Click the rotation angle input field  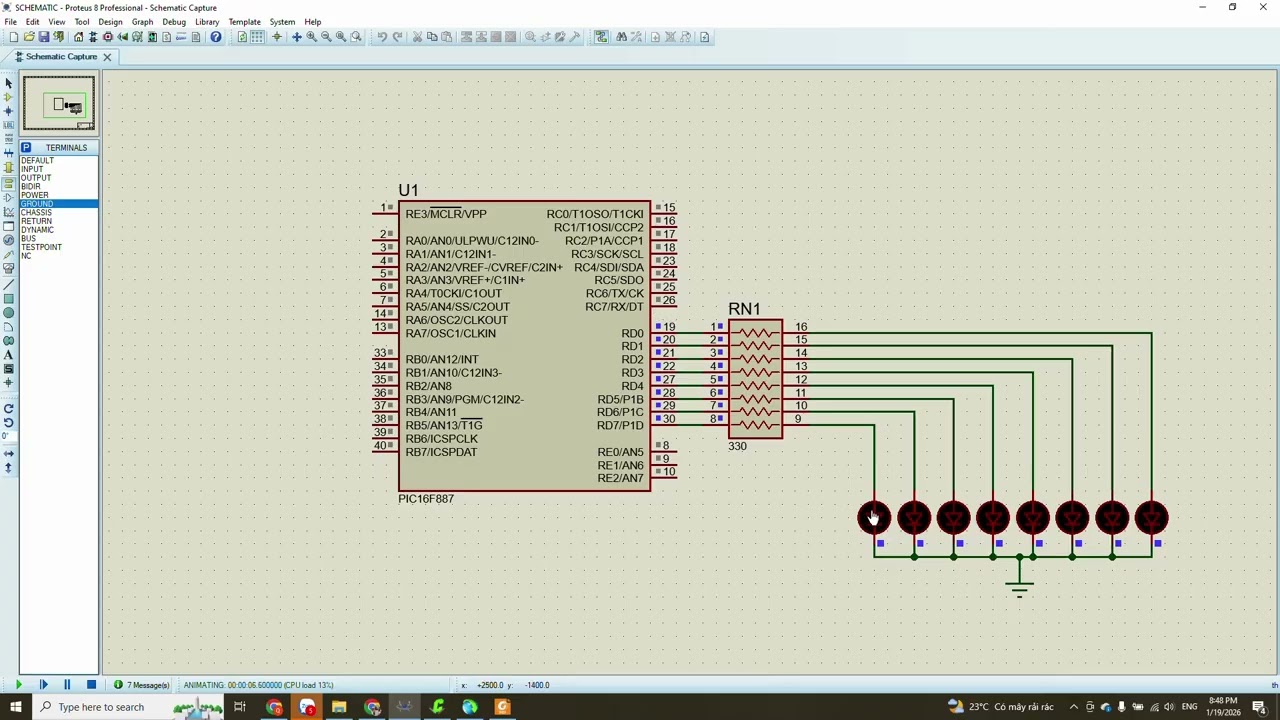9,437
